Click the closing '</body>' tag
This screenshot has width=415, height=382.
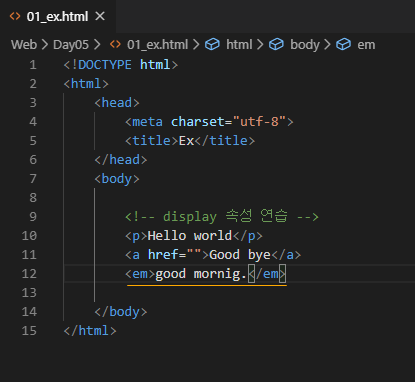coord(121,312)
